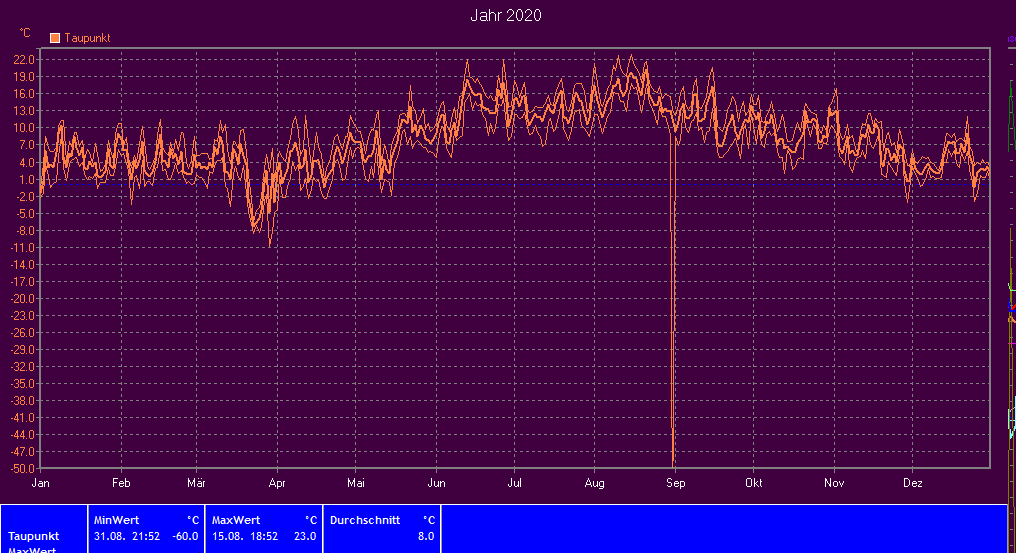Click the Taupunkt legend label
Screen dimensions: 1016x553
click(87, 38)
